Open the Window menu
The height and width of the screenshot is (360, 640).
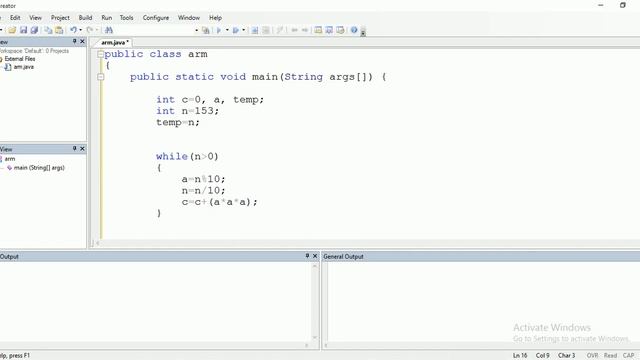[x=189, y=18]
